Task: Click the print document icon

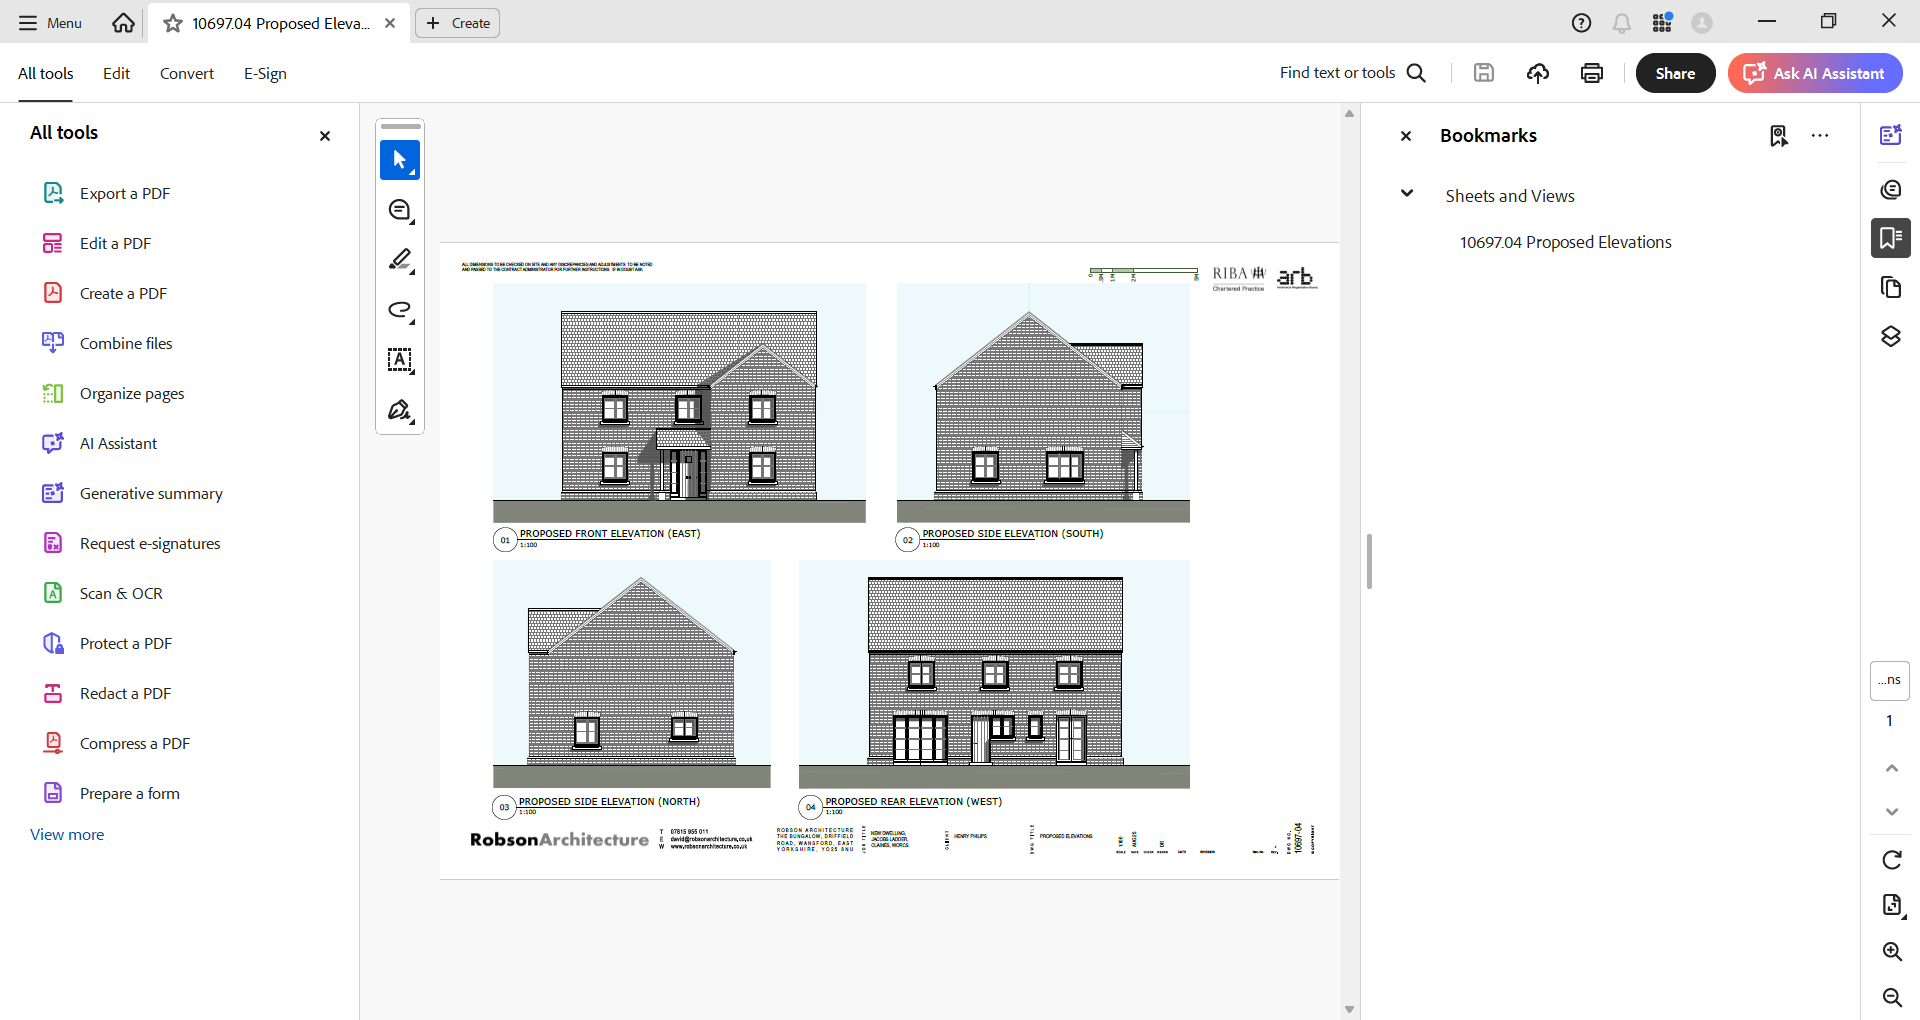Action: tap(1592, 73)
